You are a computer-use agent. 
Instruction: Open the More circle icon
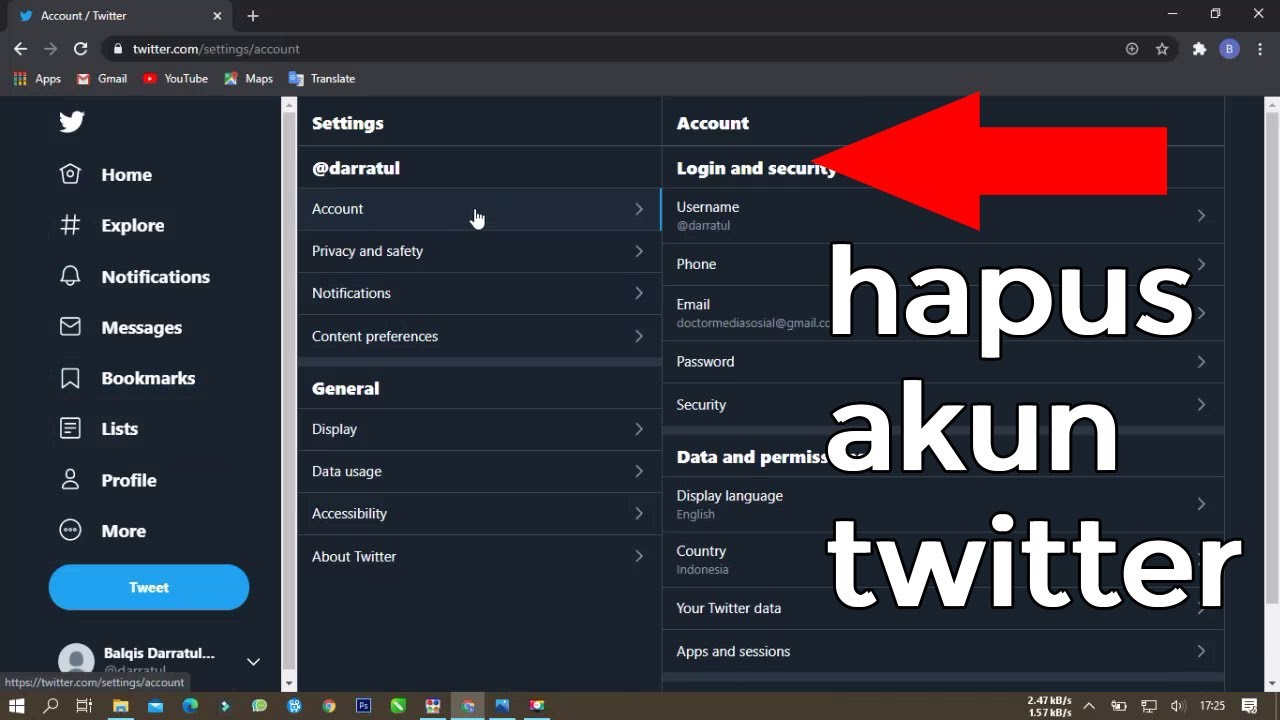click(70, 531)
